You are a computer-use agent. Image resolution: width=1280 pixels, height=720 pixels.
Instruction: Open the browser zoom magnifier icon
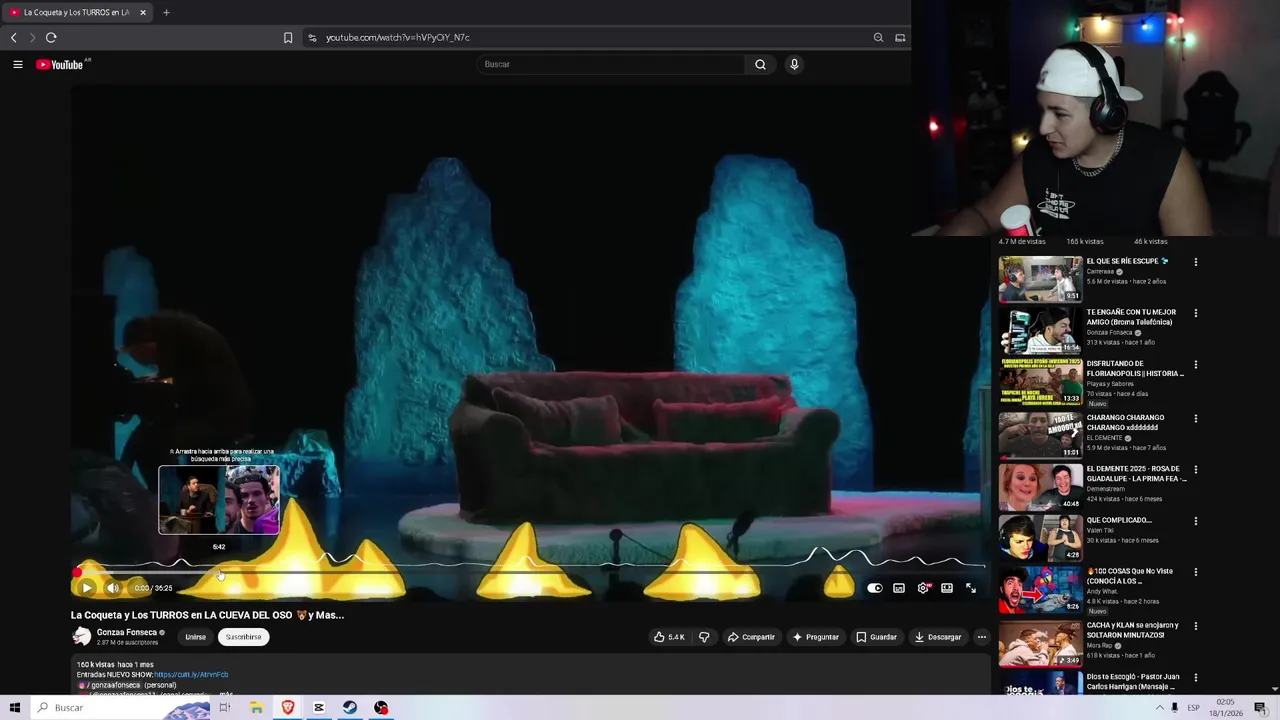point(878,37)
